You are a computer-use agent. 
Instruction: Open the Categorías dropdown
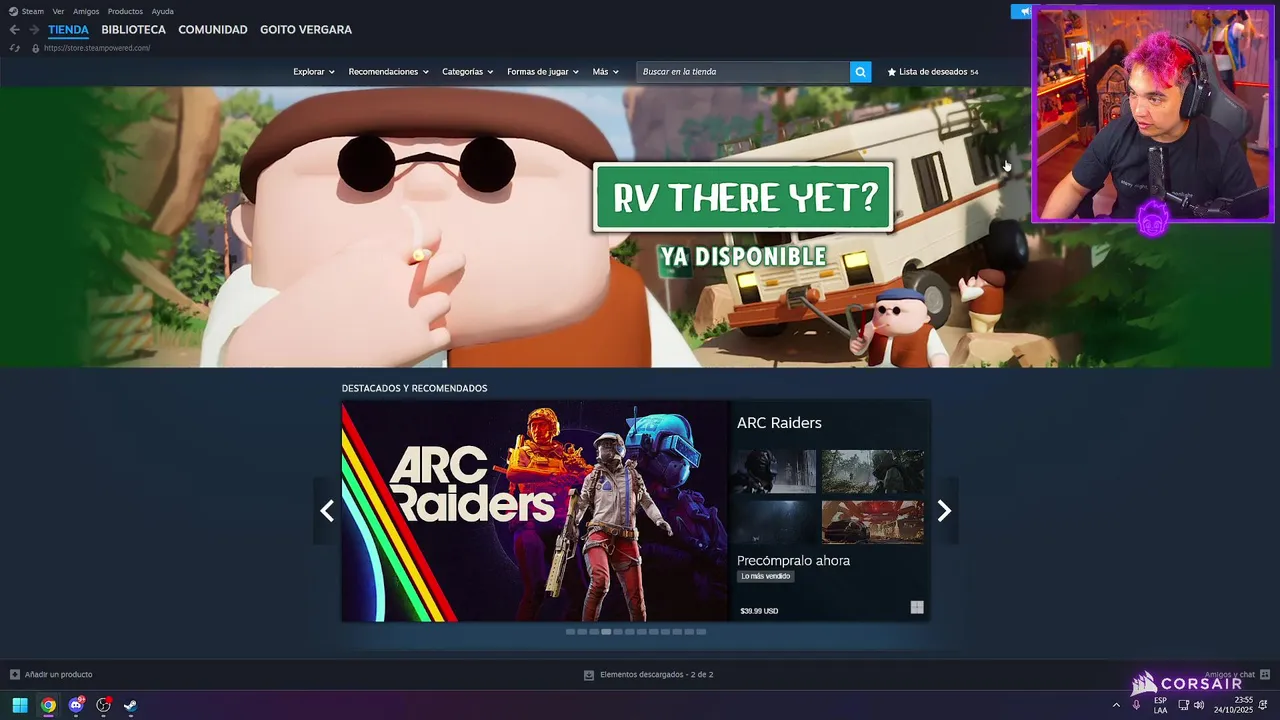tap(468, 72)
